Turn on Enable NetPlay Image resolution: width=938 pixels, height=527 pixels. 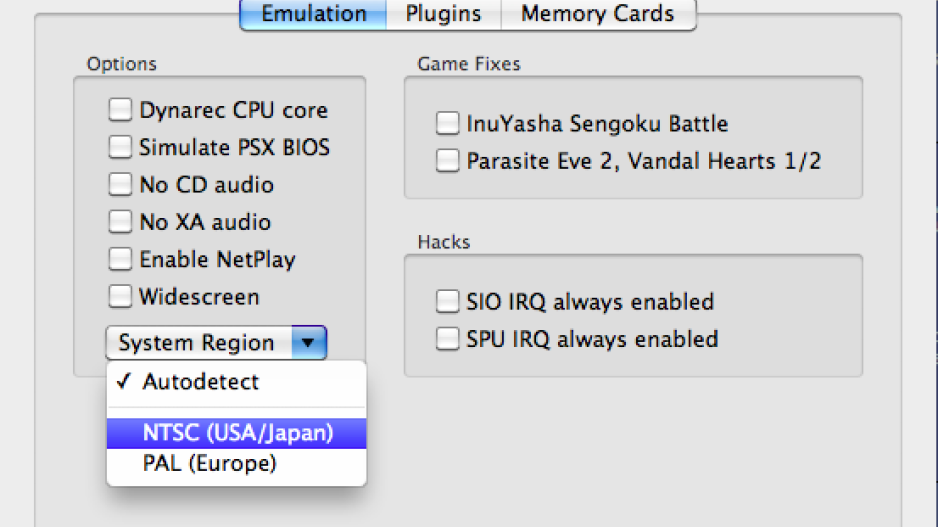(120, 259)
